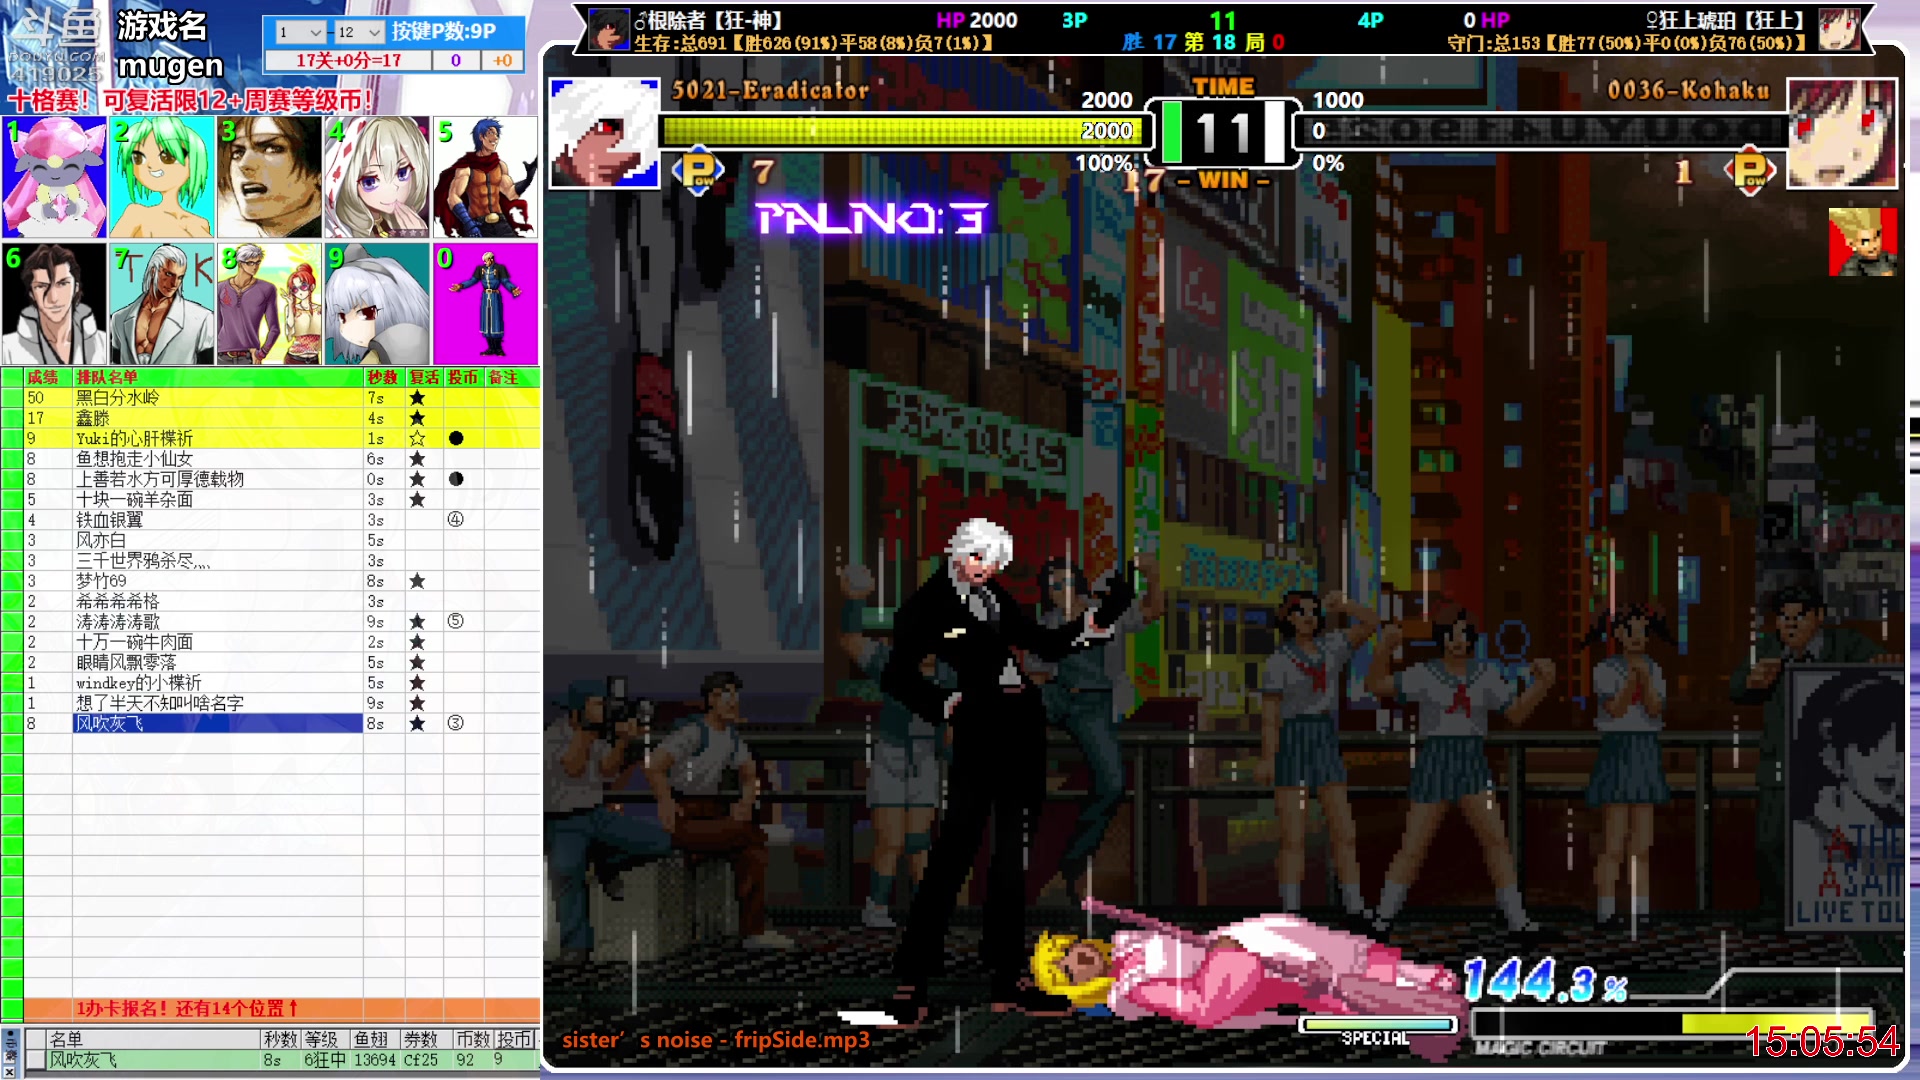Click the hollow star for Yuki的心肝襟祈

coord(417,438)
